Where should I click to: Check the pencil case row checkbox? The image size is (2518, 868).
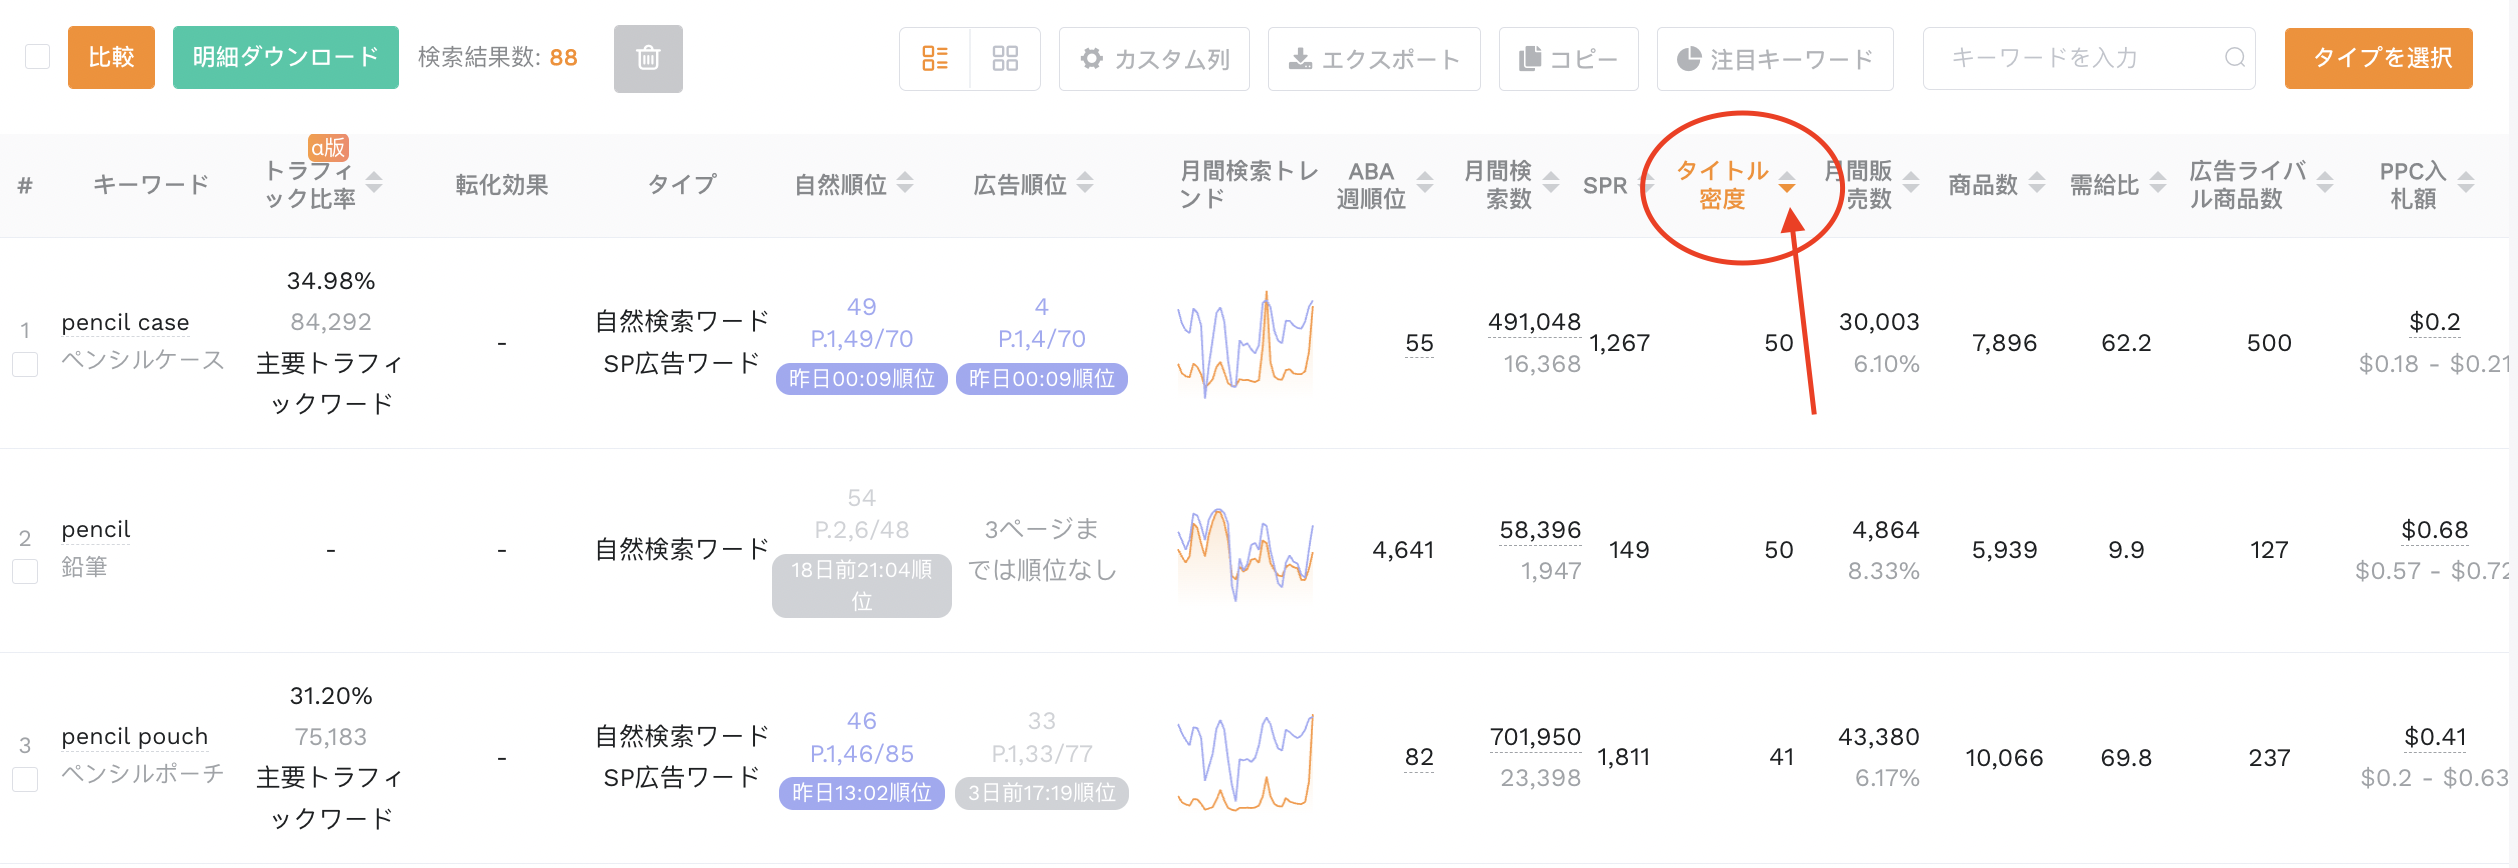[25, 364]
